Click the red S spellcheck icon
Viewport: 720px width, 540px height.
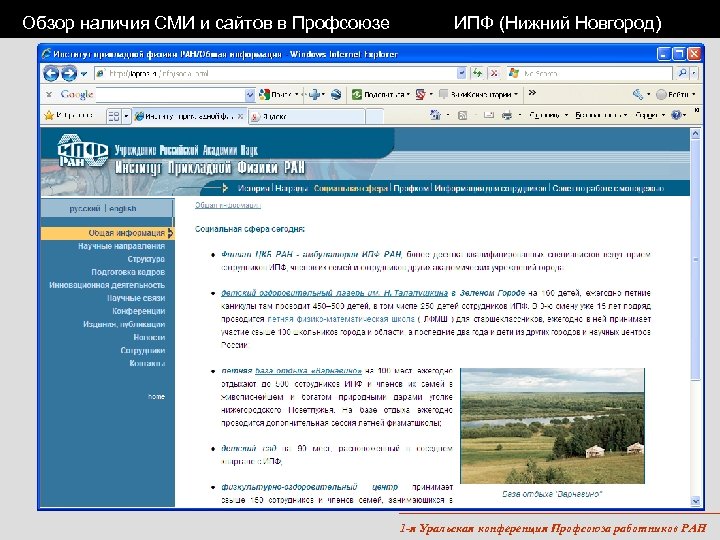coord(420,95)
